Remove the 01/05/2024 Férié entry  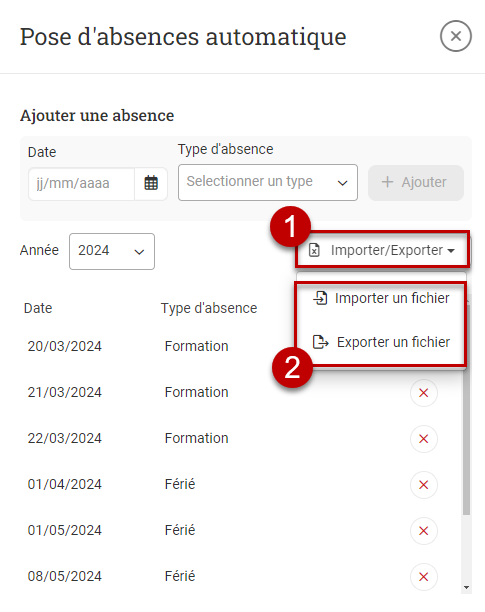424,531
